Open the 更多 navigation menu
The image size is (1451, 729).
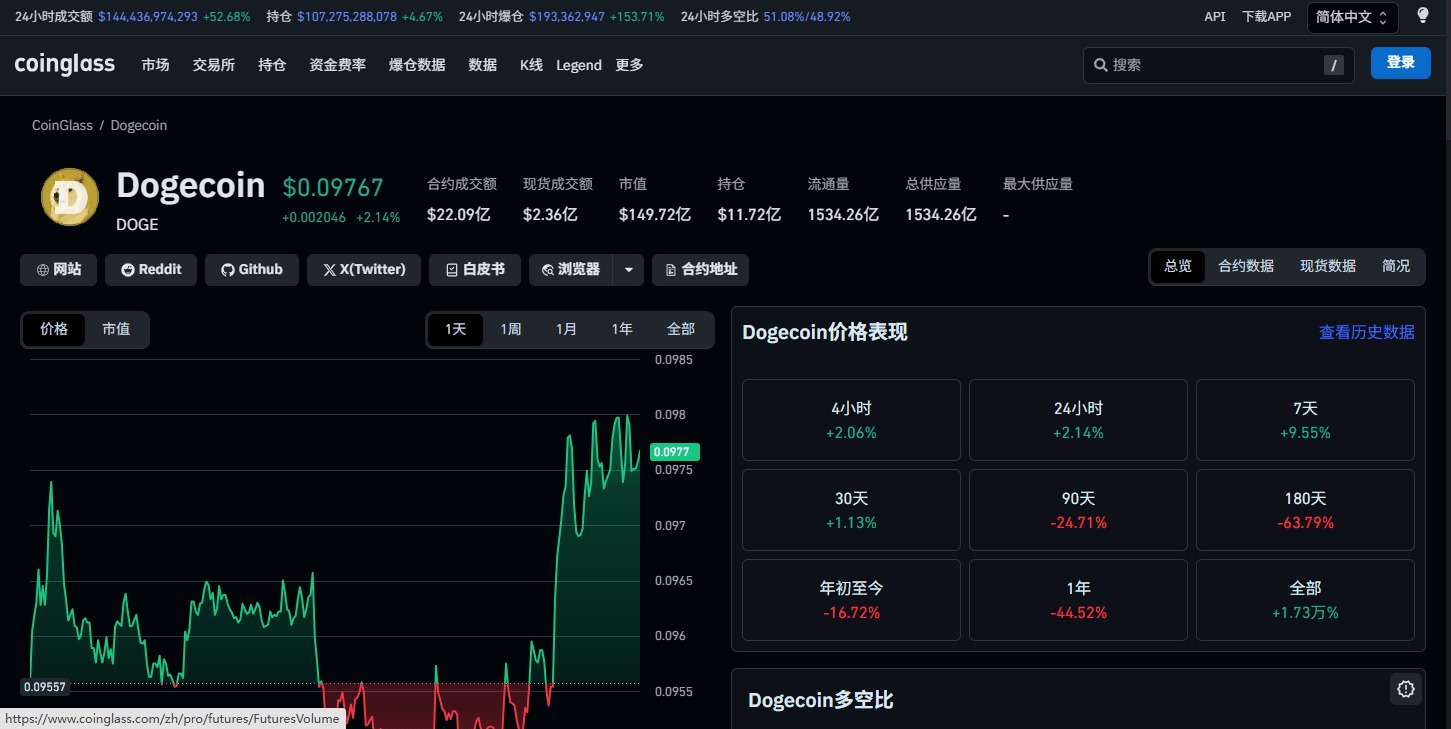pyautogui.click(x=629, y=65)
